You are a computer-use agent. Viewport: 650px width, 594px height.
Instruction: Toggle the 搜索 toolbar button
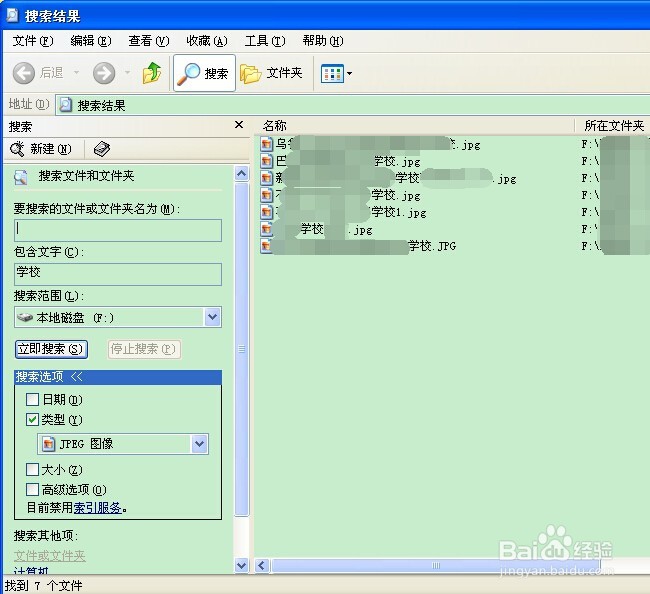[x=204, y=73]
